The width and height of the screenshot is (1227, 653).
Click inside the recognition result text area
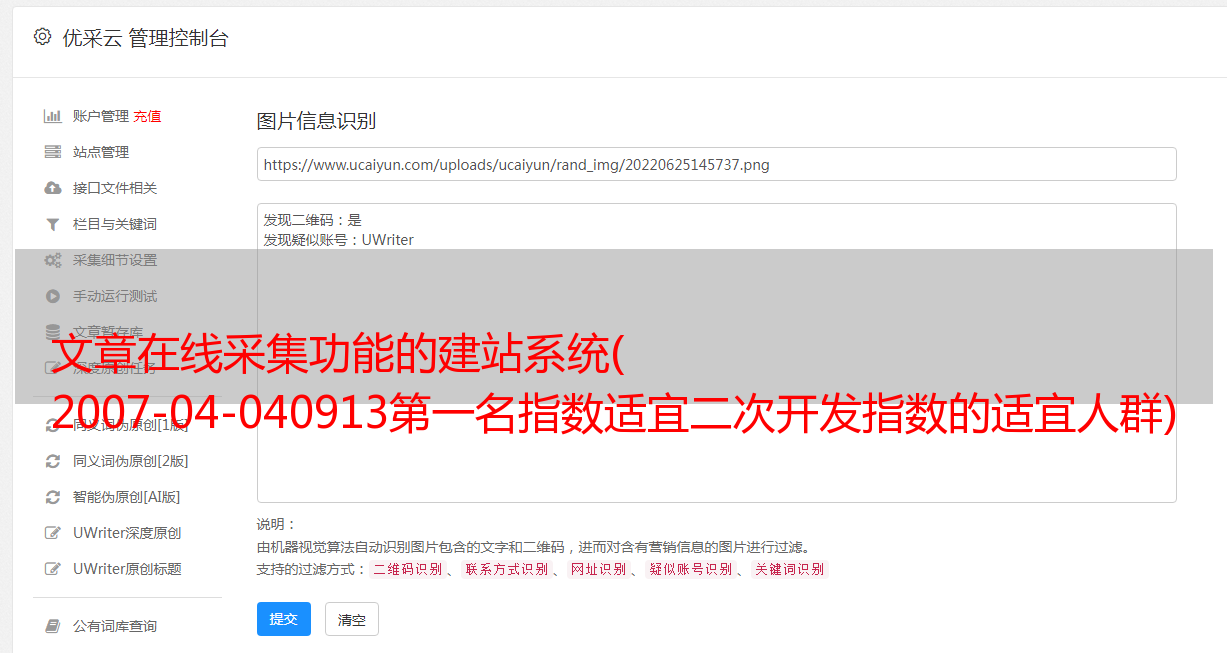tap(716, 352)
